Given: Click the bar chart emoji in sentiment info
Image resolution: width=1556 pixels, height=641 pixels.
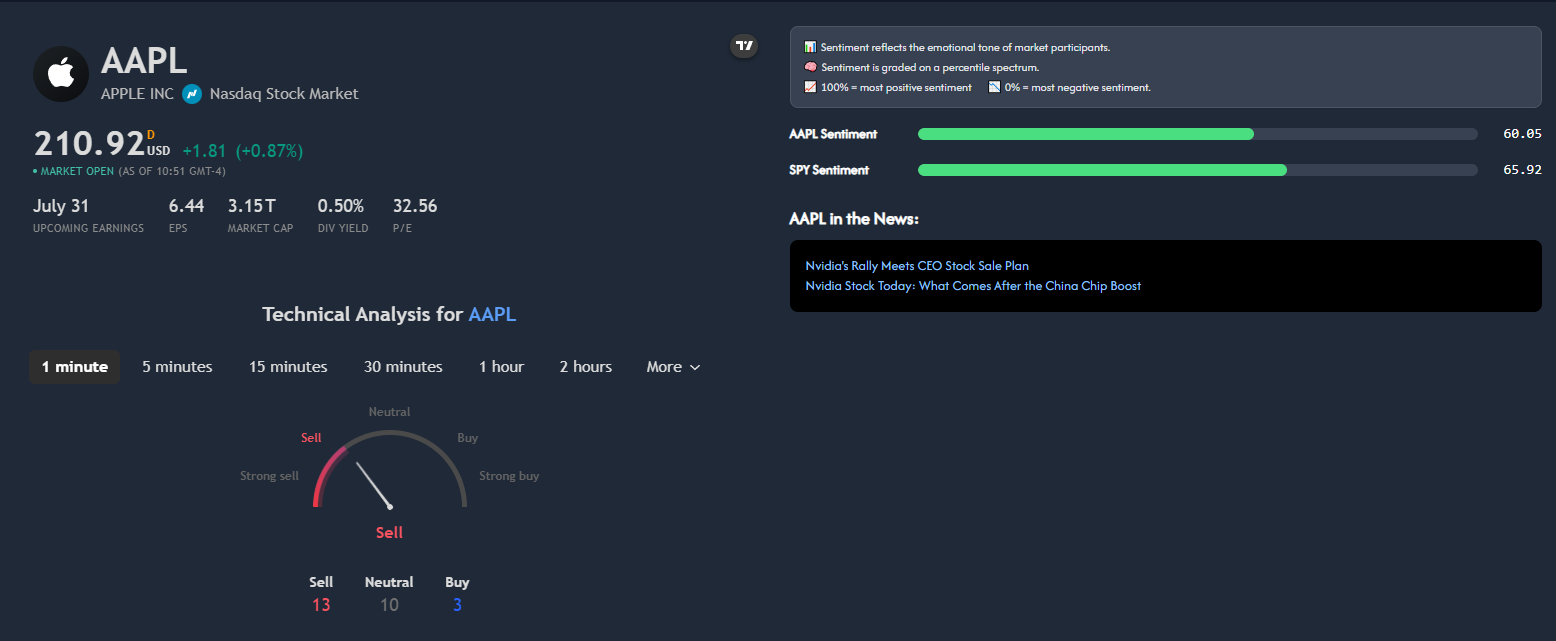Looking at the screenshot, I should (810, 47).
